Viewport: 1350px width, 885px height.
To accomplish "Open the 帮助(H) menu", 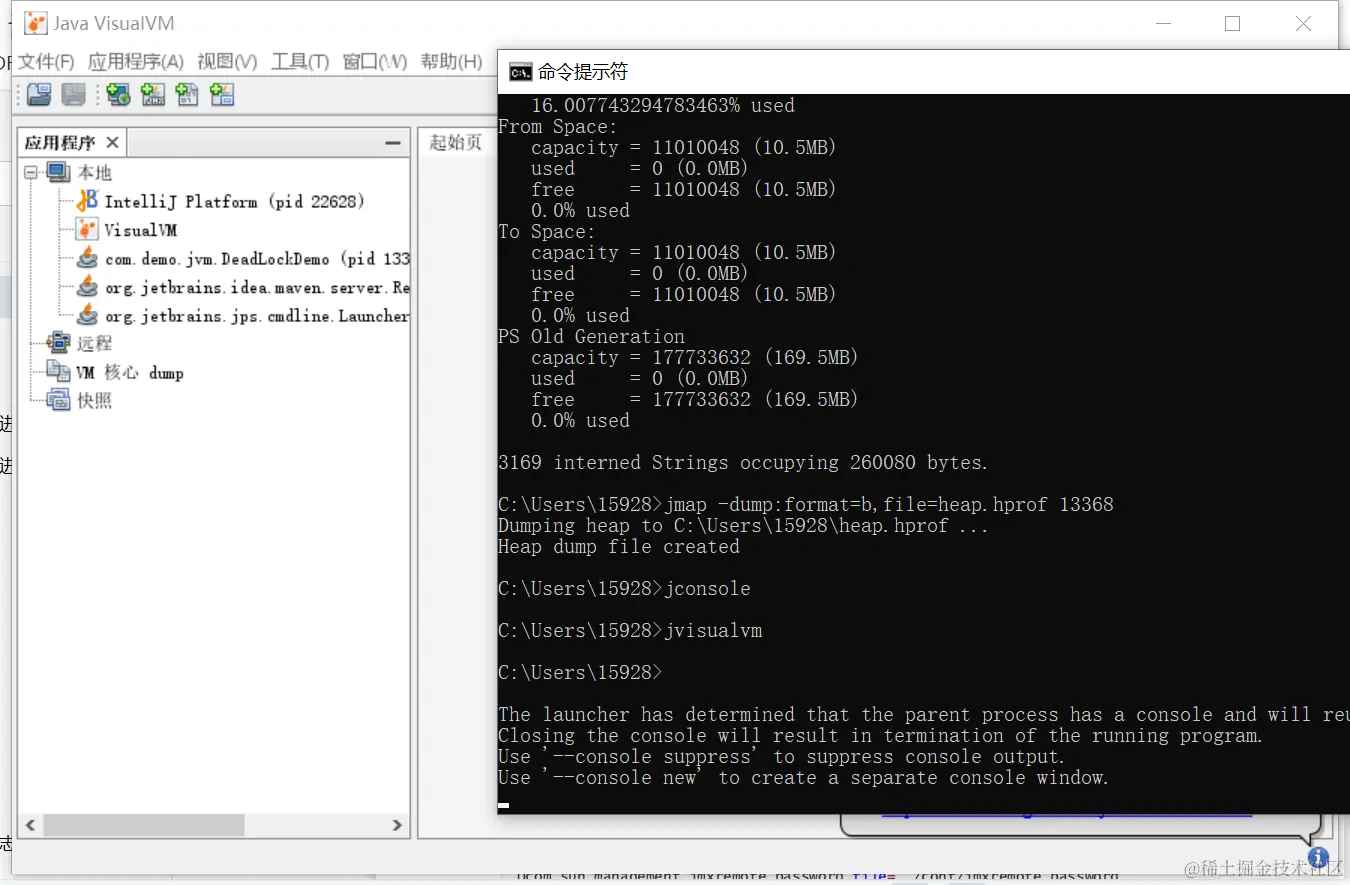I will [452, 62].
